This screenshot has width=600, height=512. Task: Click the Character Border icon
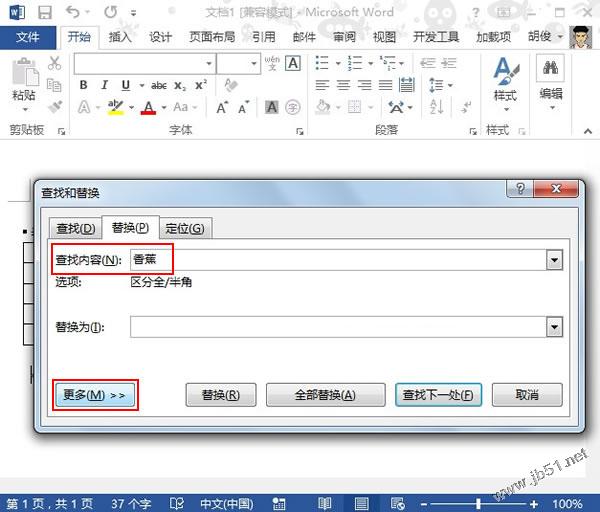pyautogui.click(x=293, y=63)
